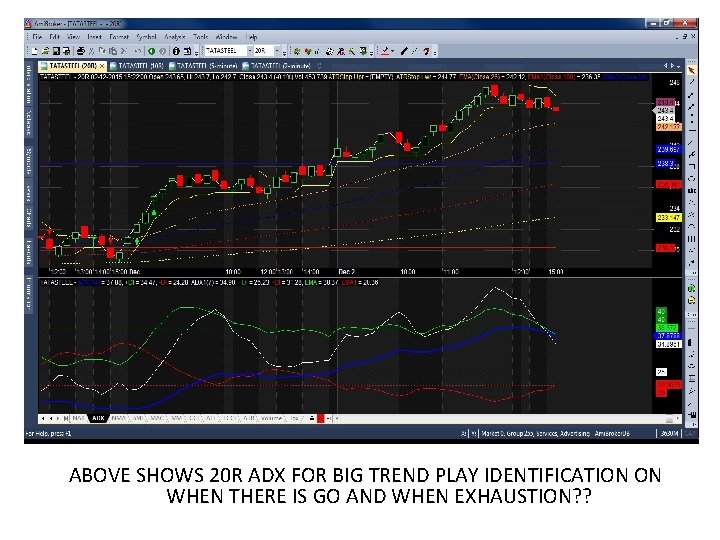
Task: Click the green Back navigation icon
Action: [152, 51]
